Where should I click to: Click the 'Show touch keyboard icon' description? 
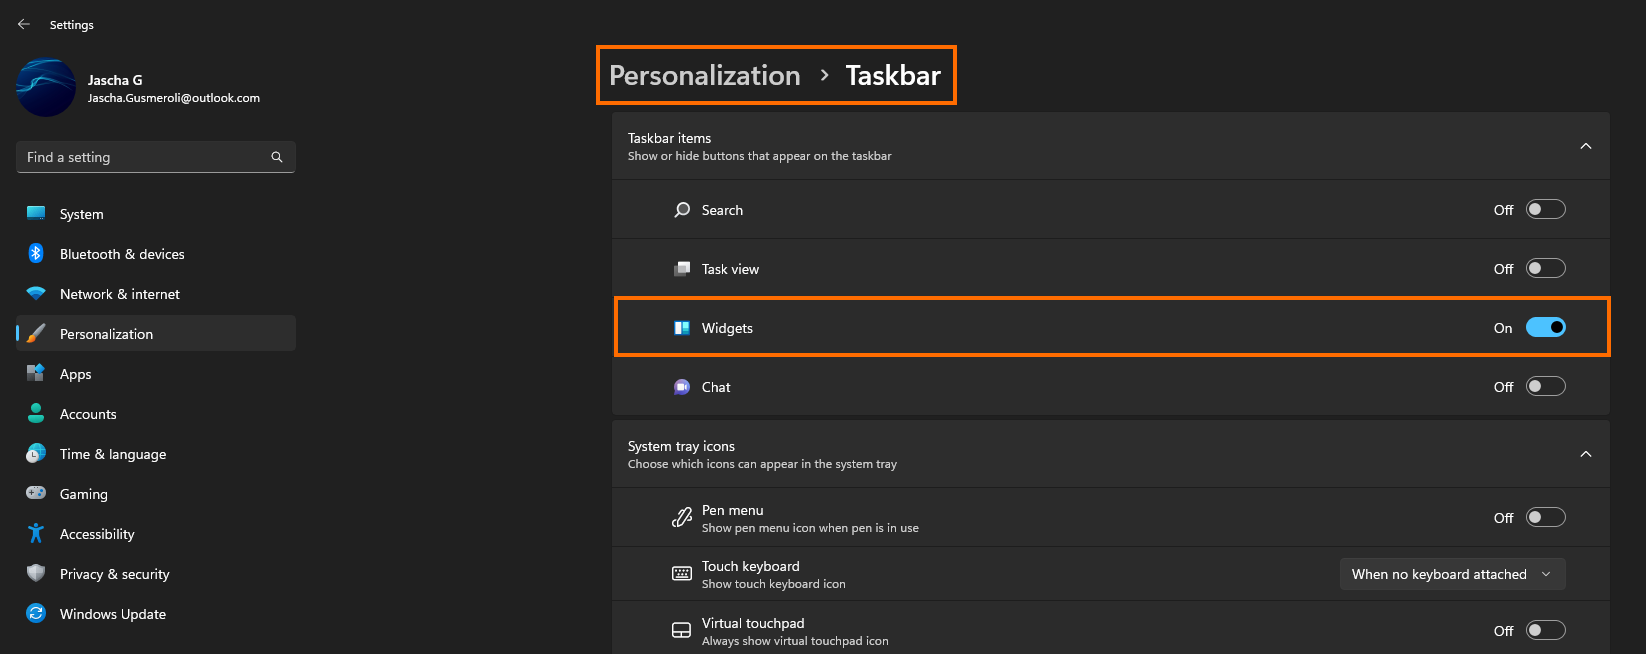tap(774, 584)
